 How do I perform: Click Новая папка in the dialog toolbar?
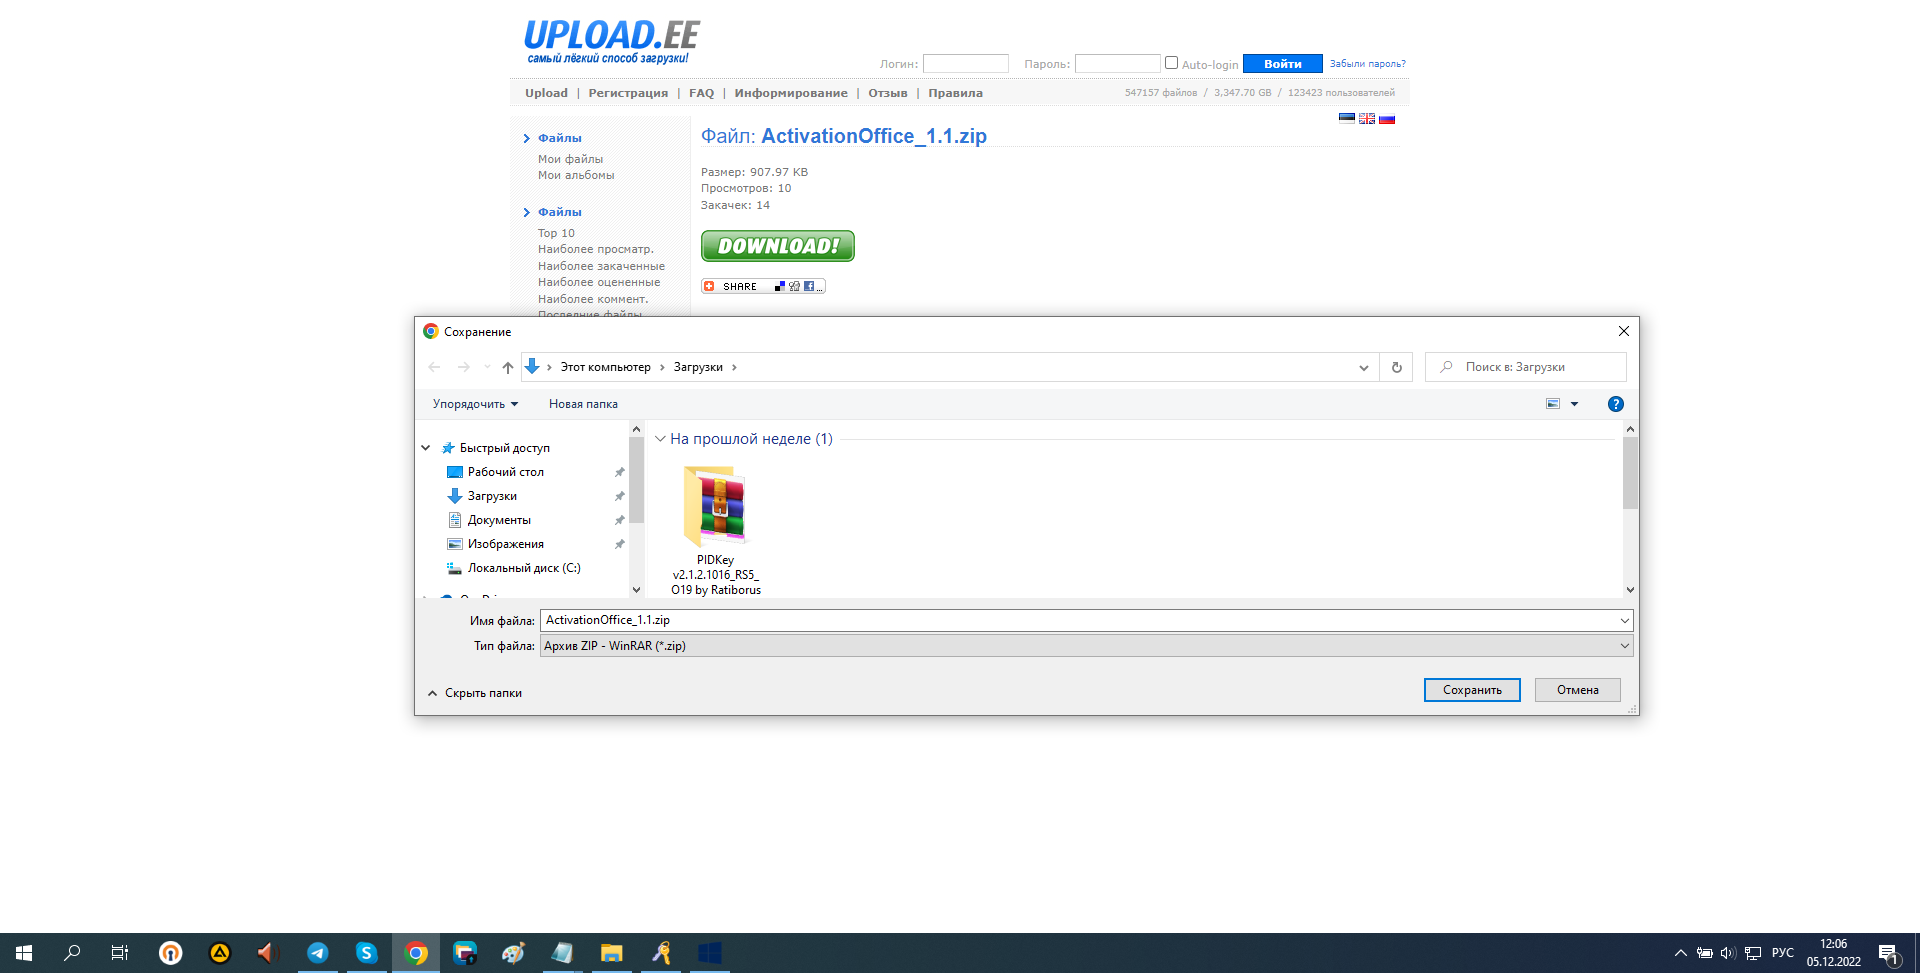click(x=583, y=404)
